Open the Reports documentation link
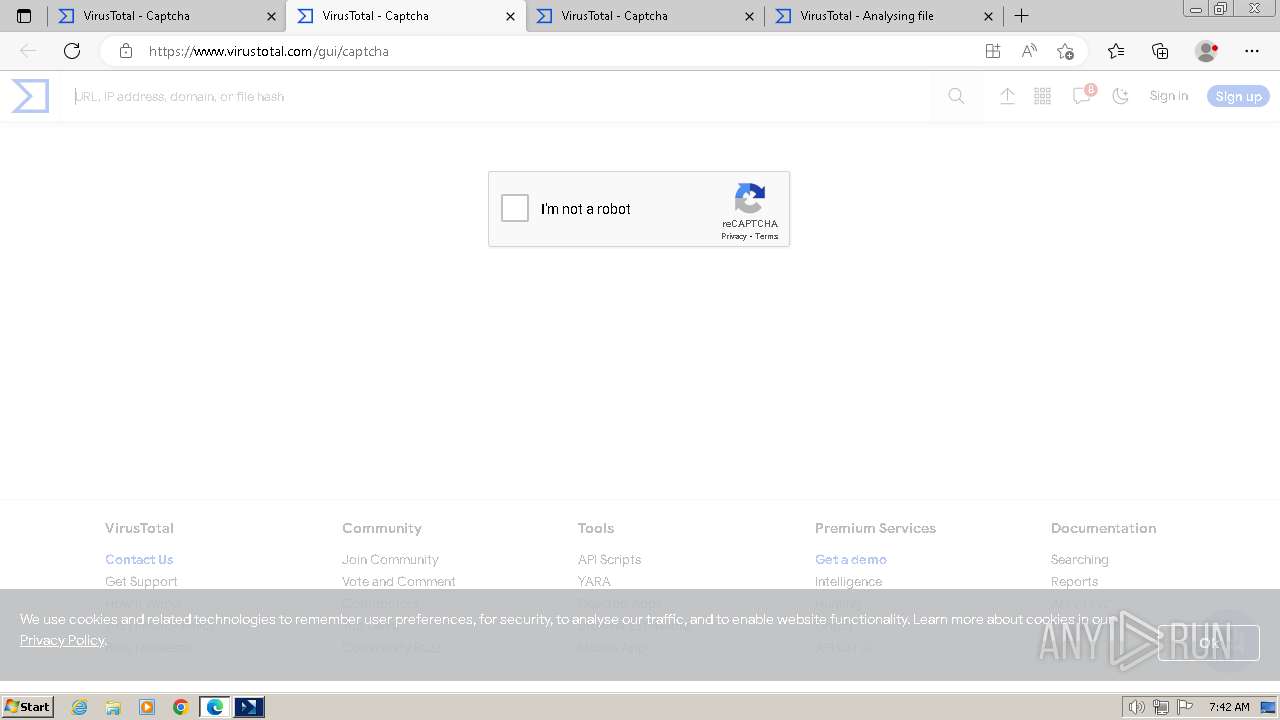The width and height of the screenshot is (1280, 720). coord(1074,582)
